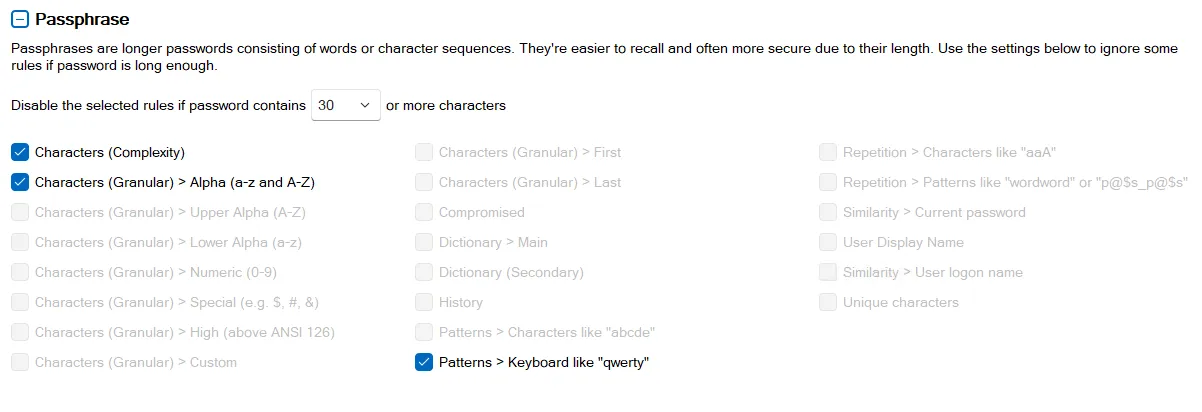Uncheck Patterns > Keyboard like "qwerty"
The image size is (1202, 412).
[x=424, y=362]
